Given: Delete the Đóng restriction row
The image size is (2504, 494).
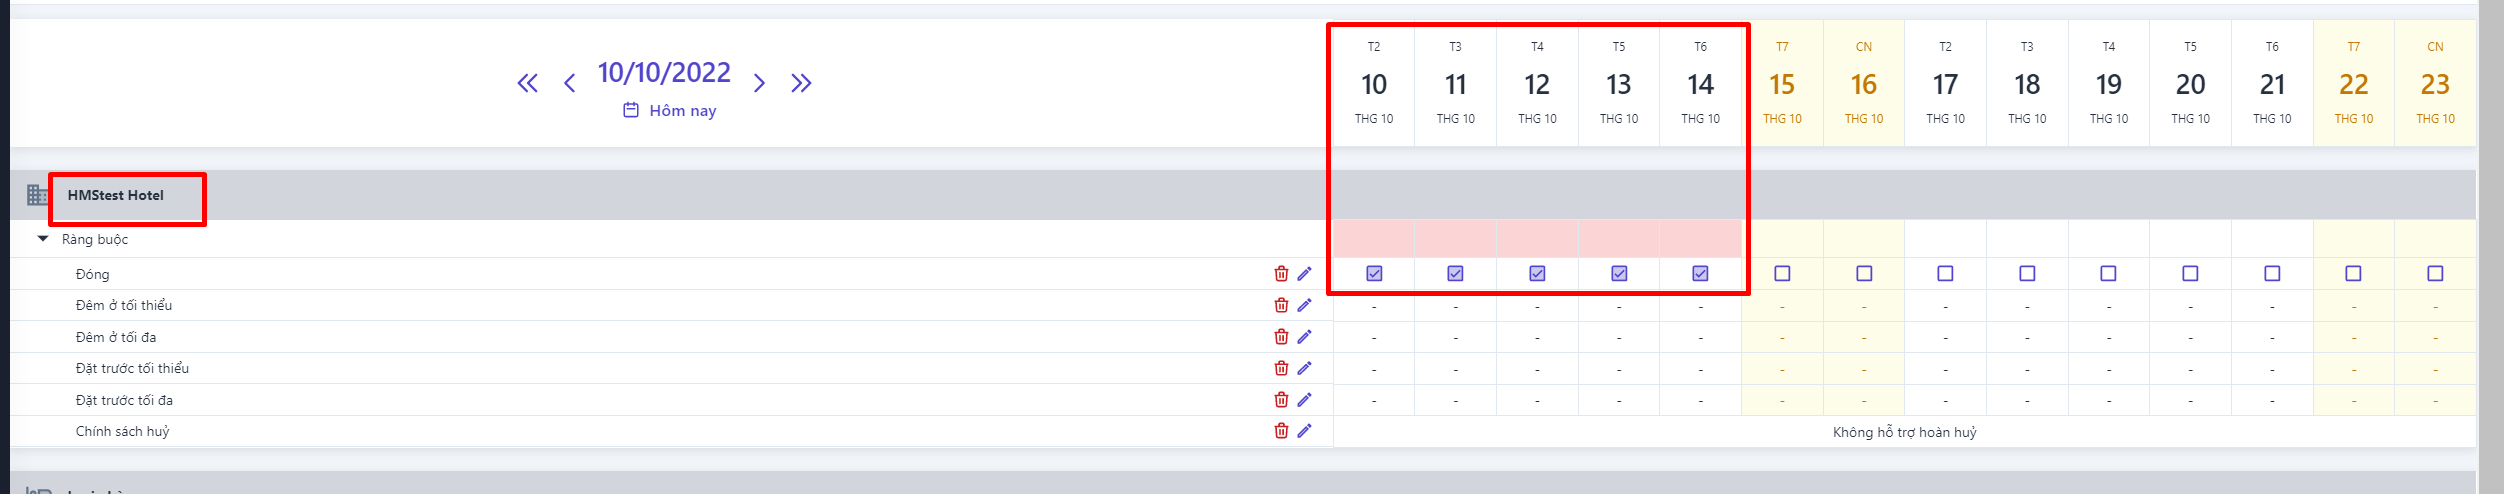Looking at the screenshot, I should pos(1281,274).
